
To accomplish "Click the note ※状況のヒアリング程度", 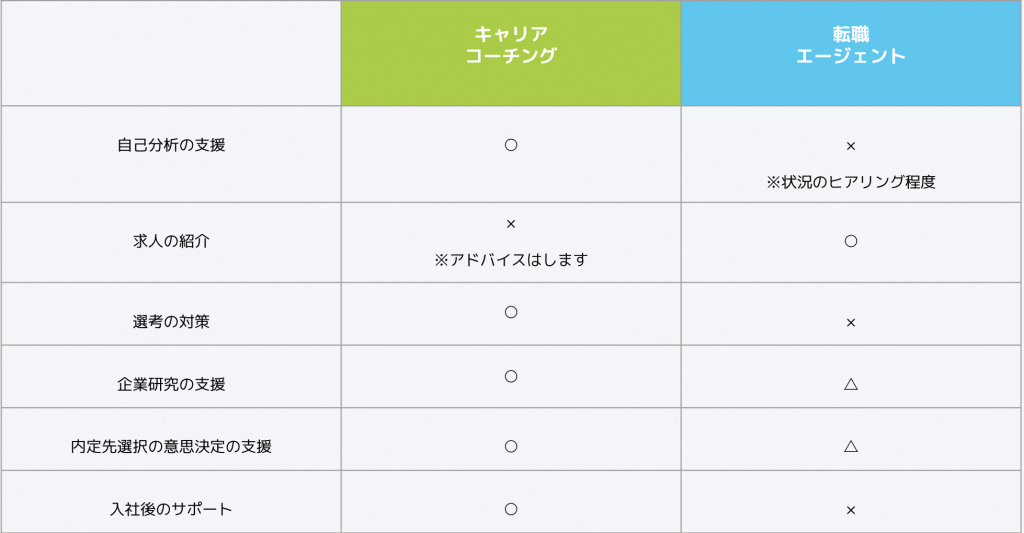I will [851, 183].
